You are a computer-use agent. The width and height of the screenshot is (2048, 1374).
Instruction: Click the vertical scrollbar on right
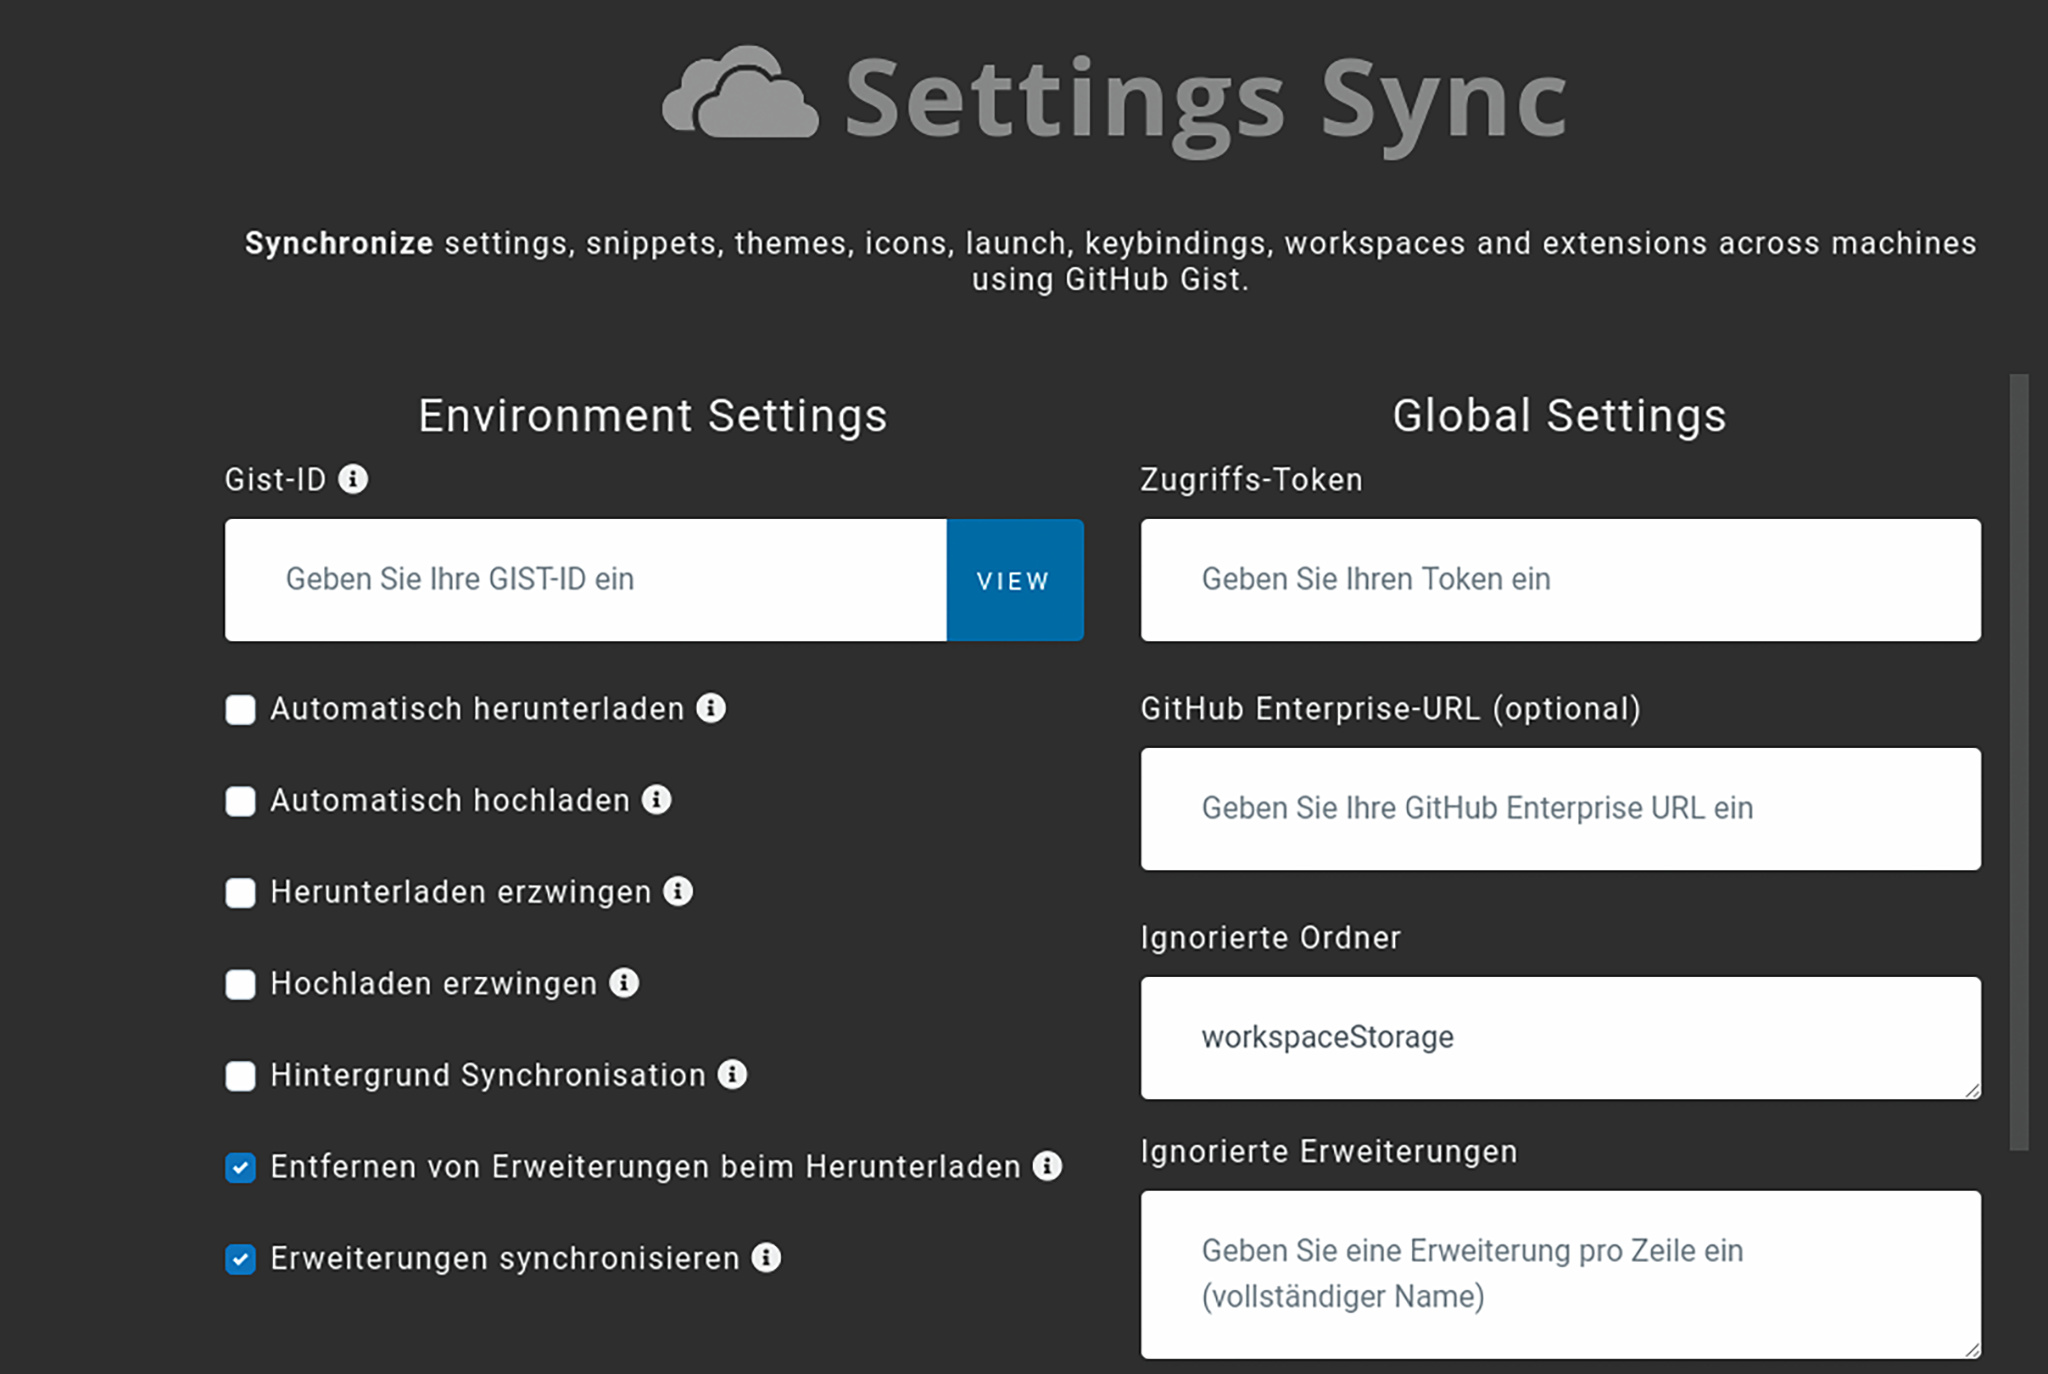[2019, 760]
